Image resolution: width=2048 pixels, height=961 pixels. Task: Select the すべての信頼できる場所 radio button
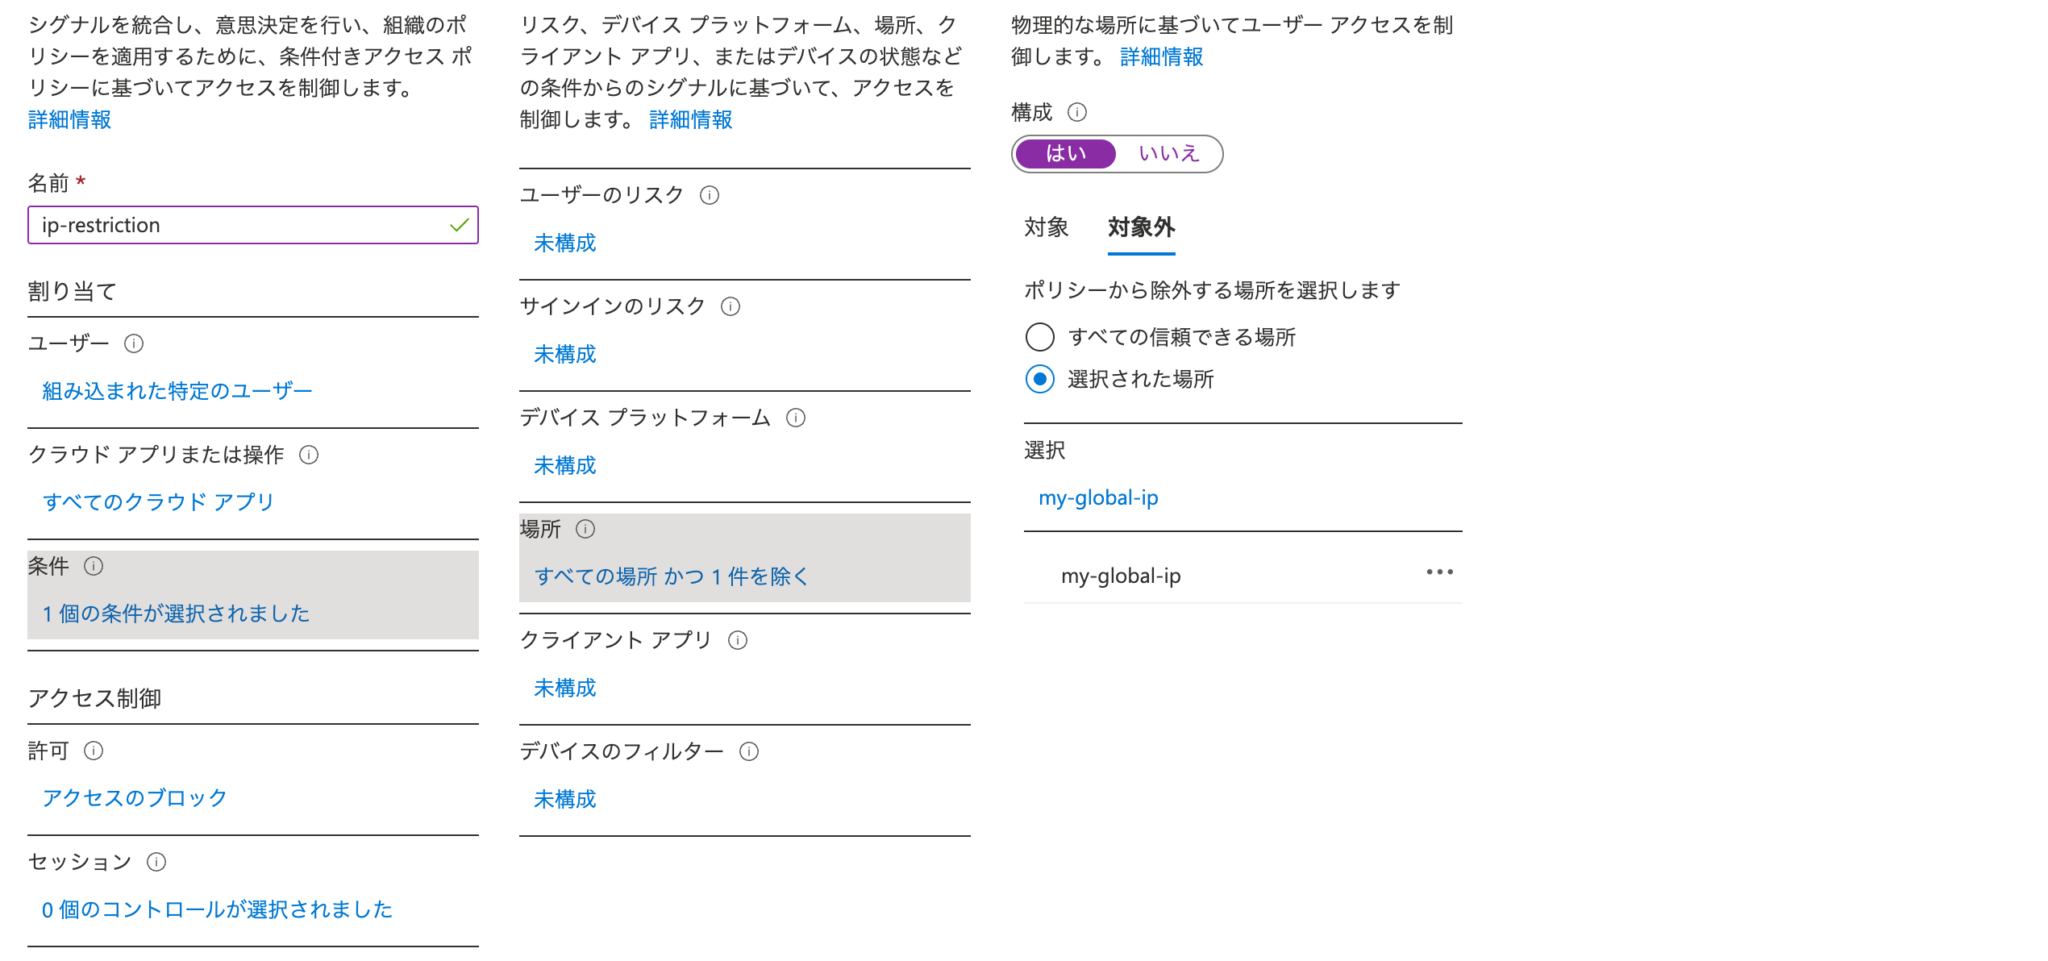(1039, 337)
